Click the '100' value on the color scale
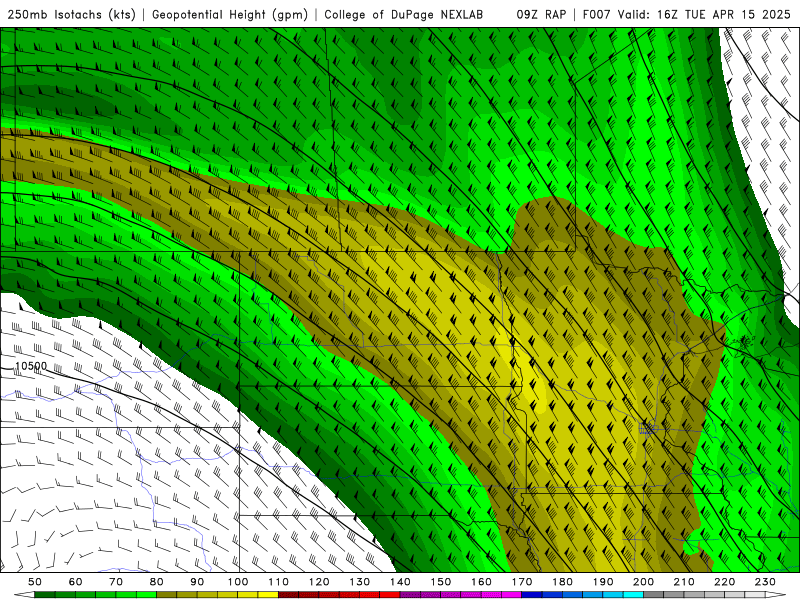Image resolution: width=800 pixels, height=600 pixels. (238, 582)
